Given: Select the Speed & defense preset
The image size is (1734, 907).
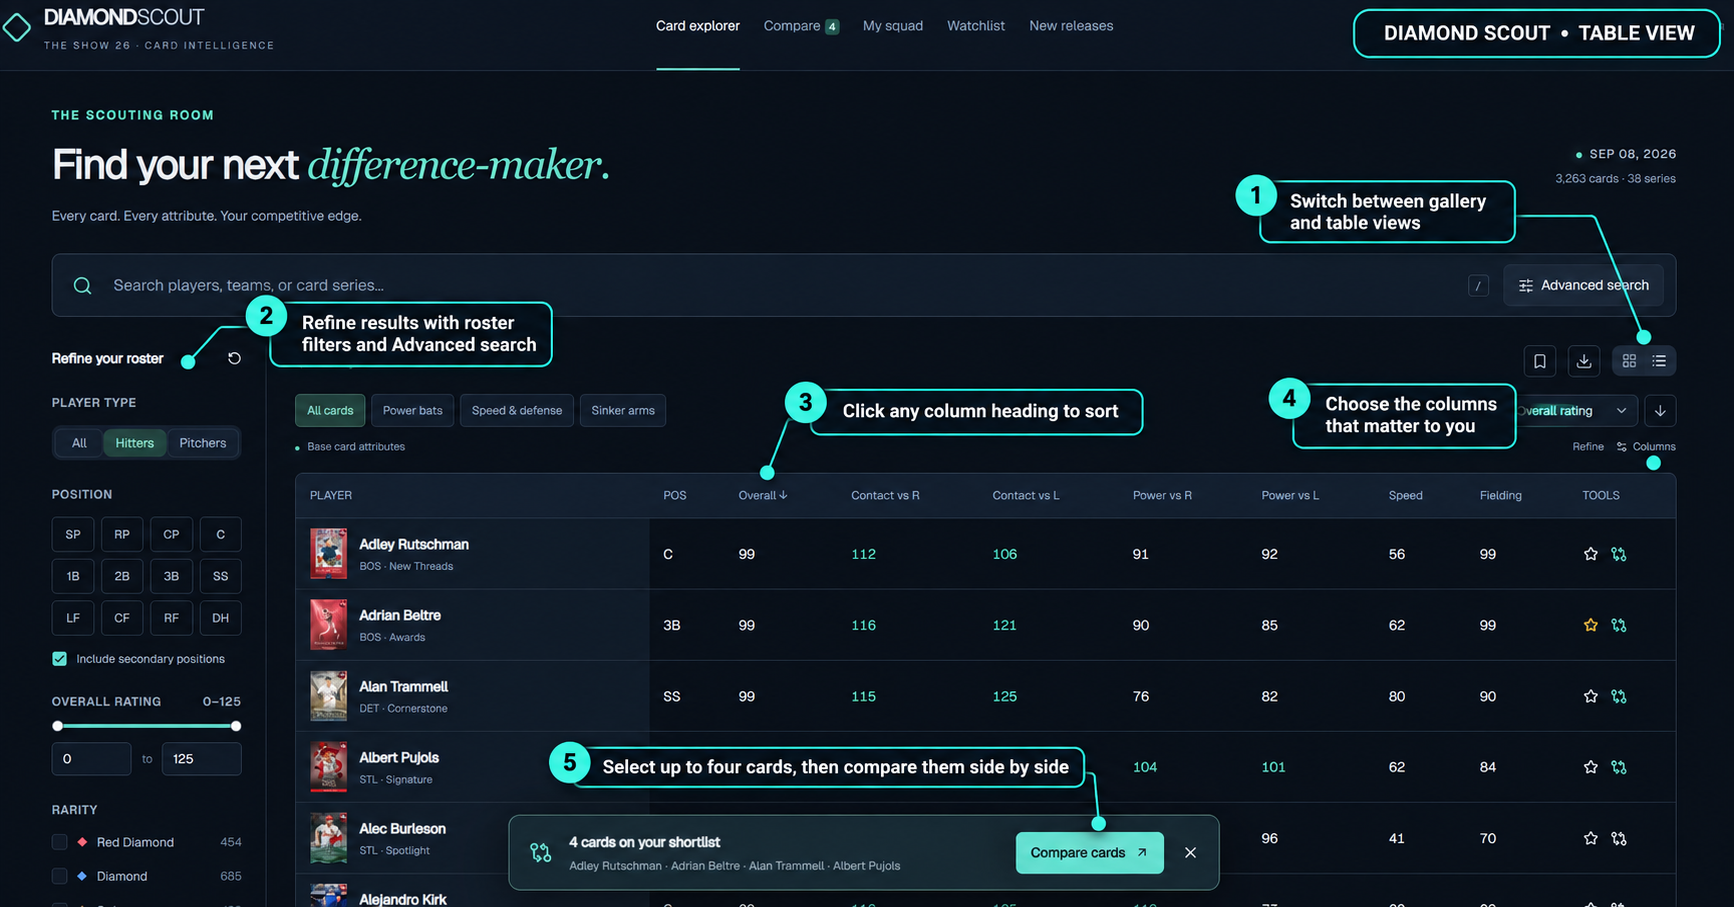Looking at the screenshot, I should [x=517, y=411].
